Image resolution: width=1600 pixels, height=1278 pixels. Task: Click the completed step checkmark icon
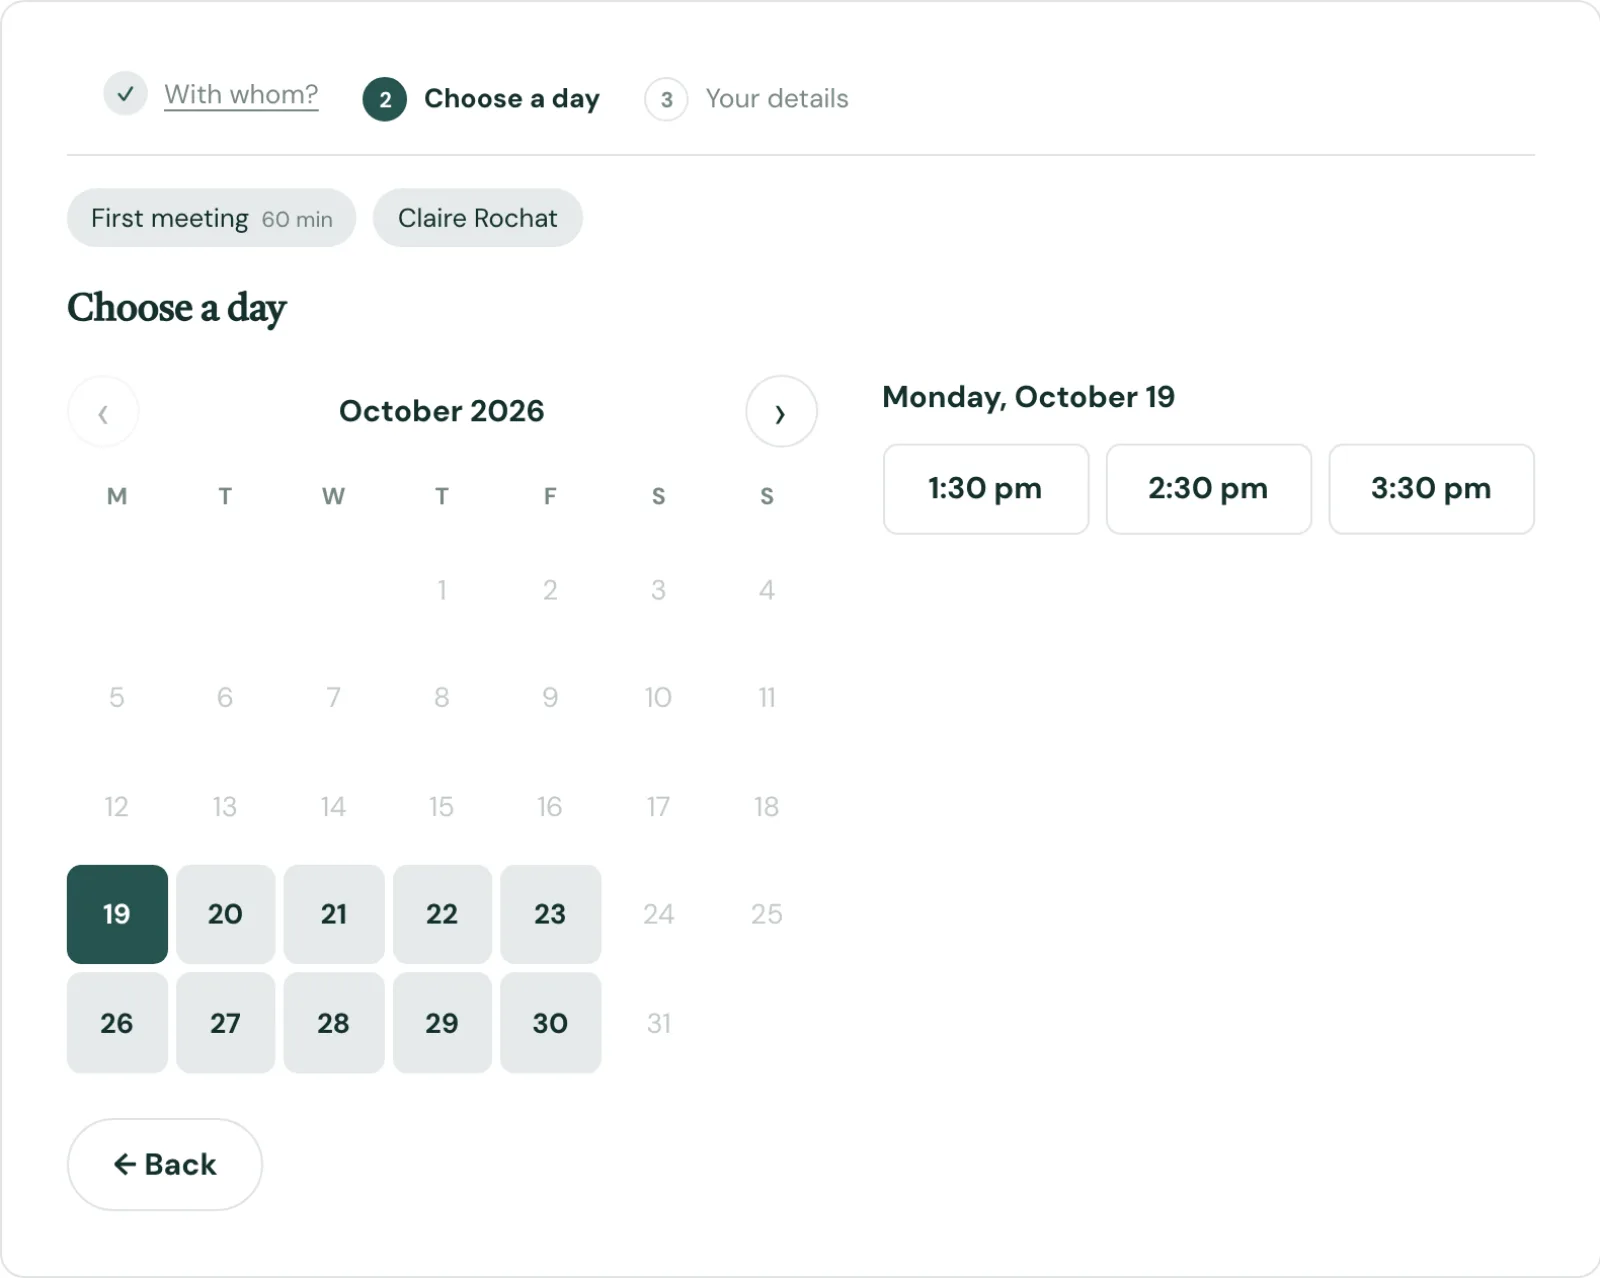click(x=125, y=94)
